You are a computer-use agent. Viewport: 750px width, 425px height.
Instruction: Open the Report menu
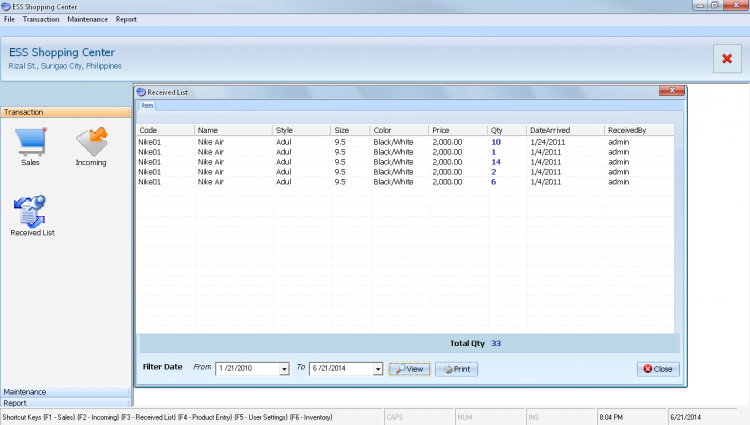[x=126, y=20]
